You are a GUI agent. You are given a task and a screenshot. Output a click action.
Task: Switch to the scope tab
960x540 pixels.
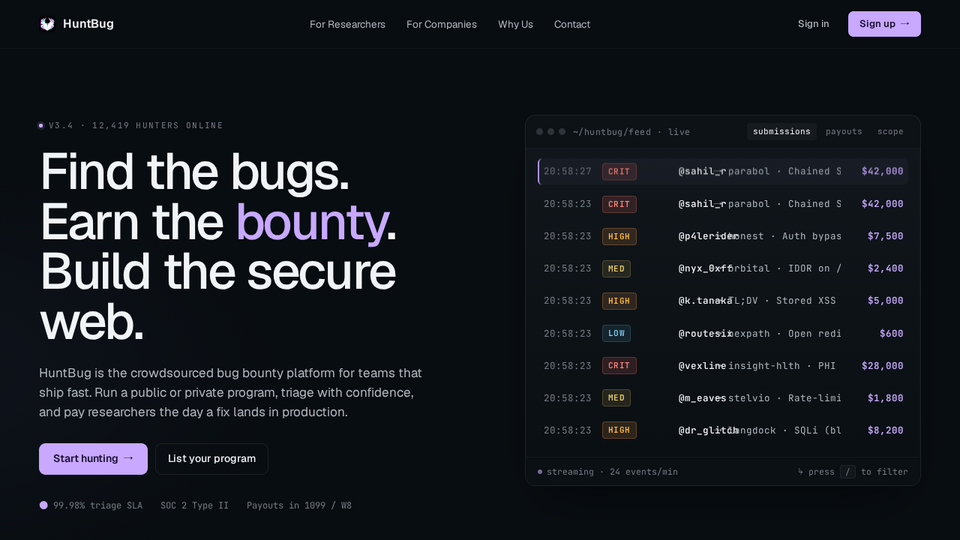click(x=890, y=132)
